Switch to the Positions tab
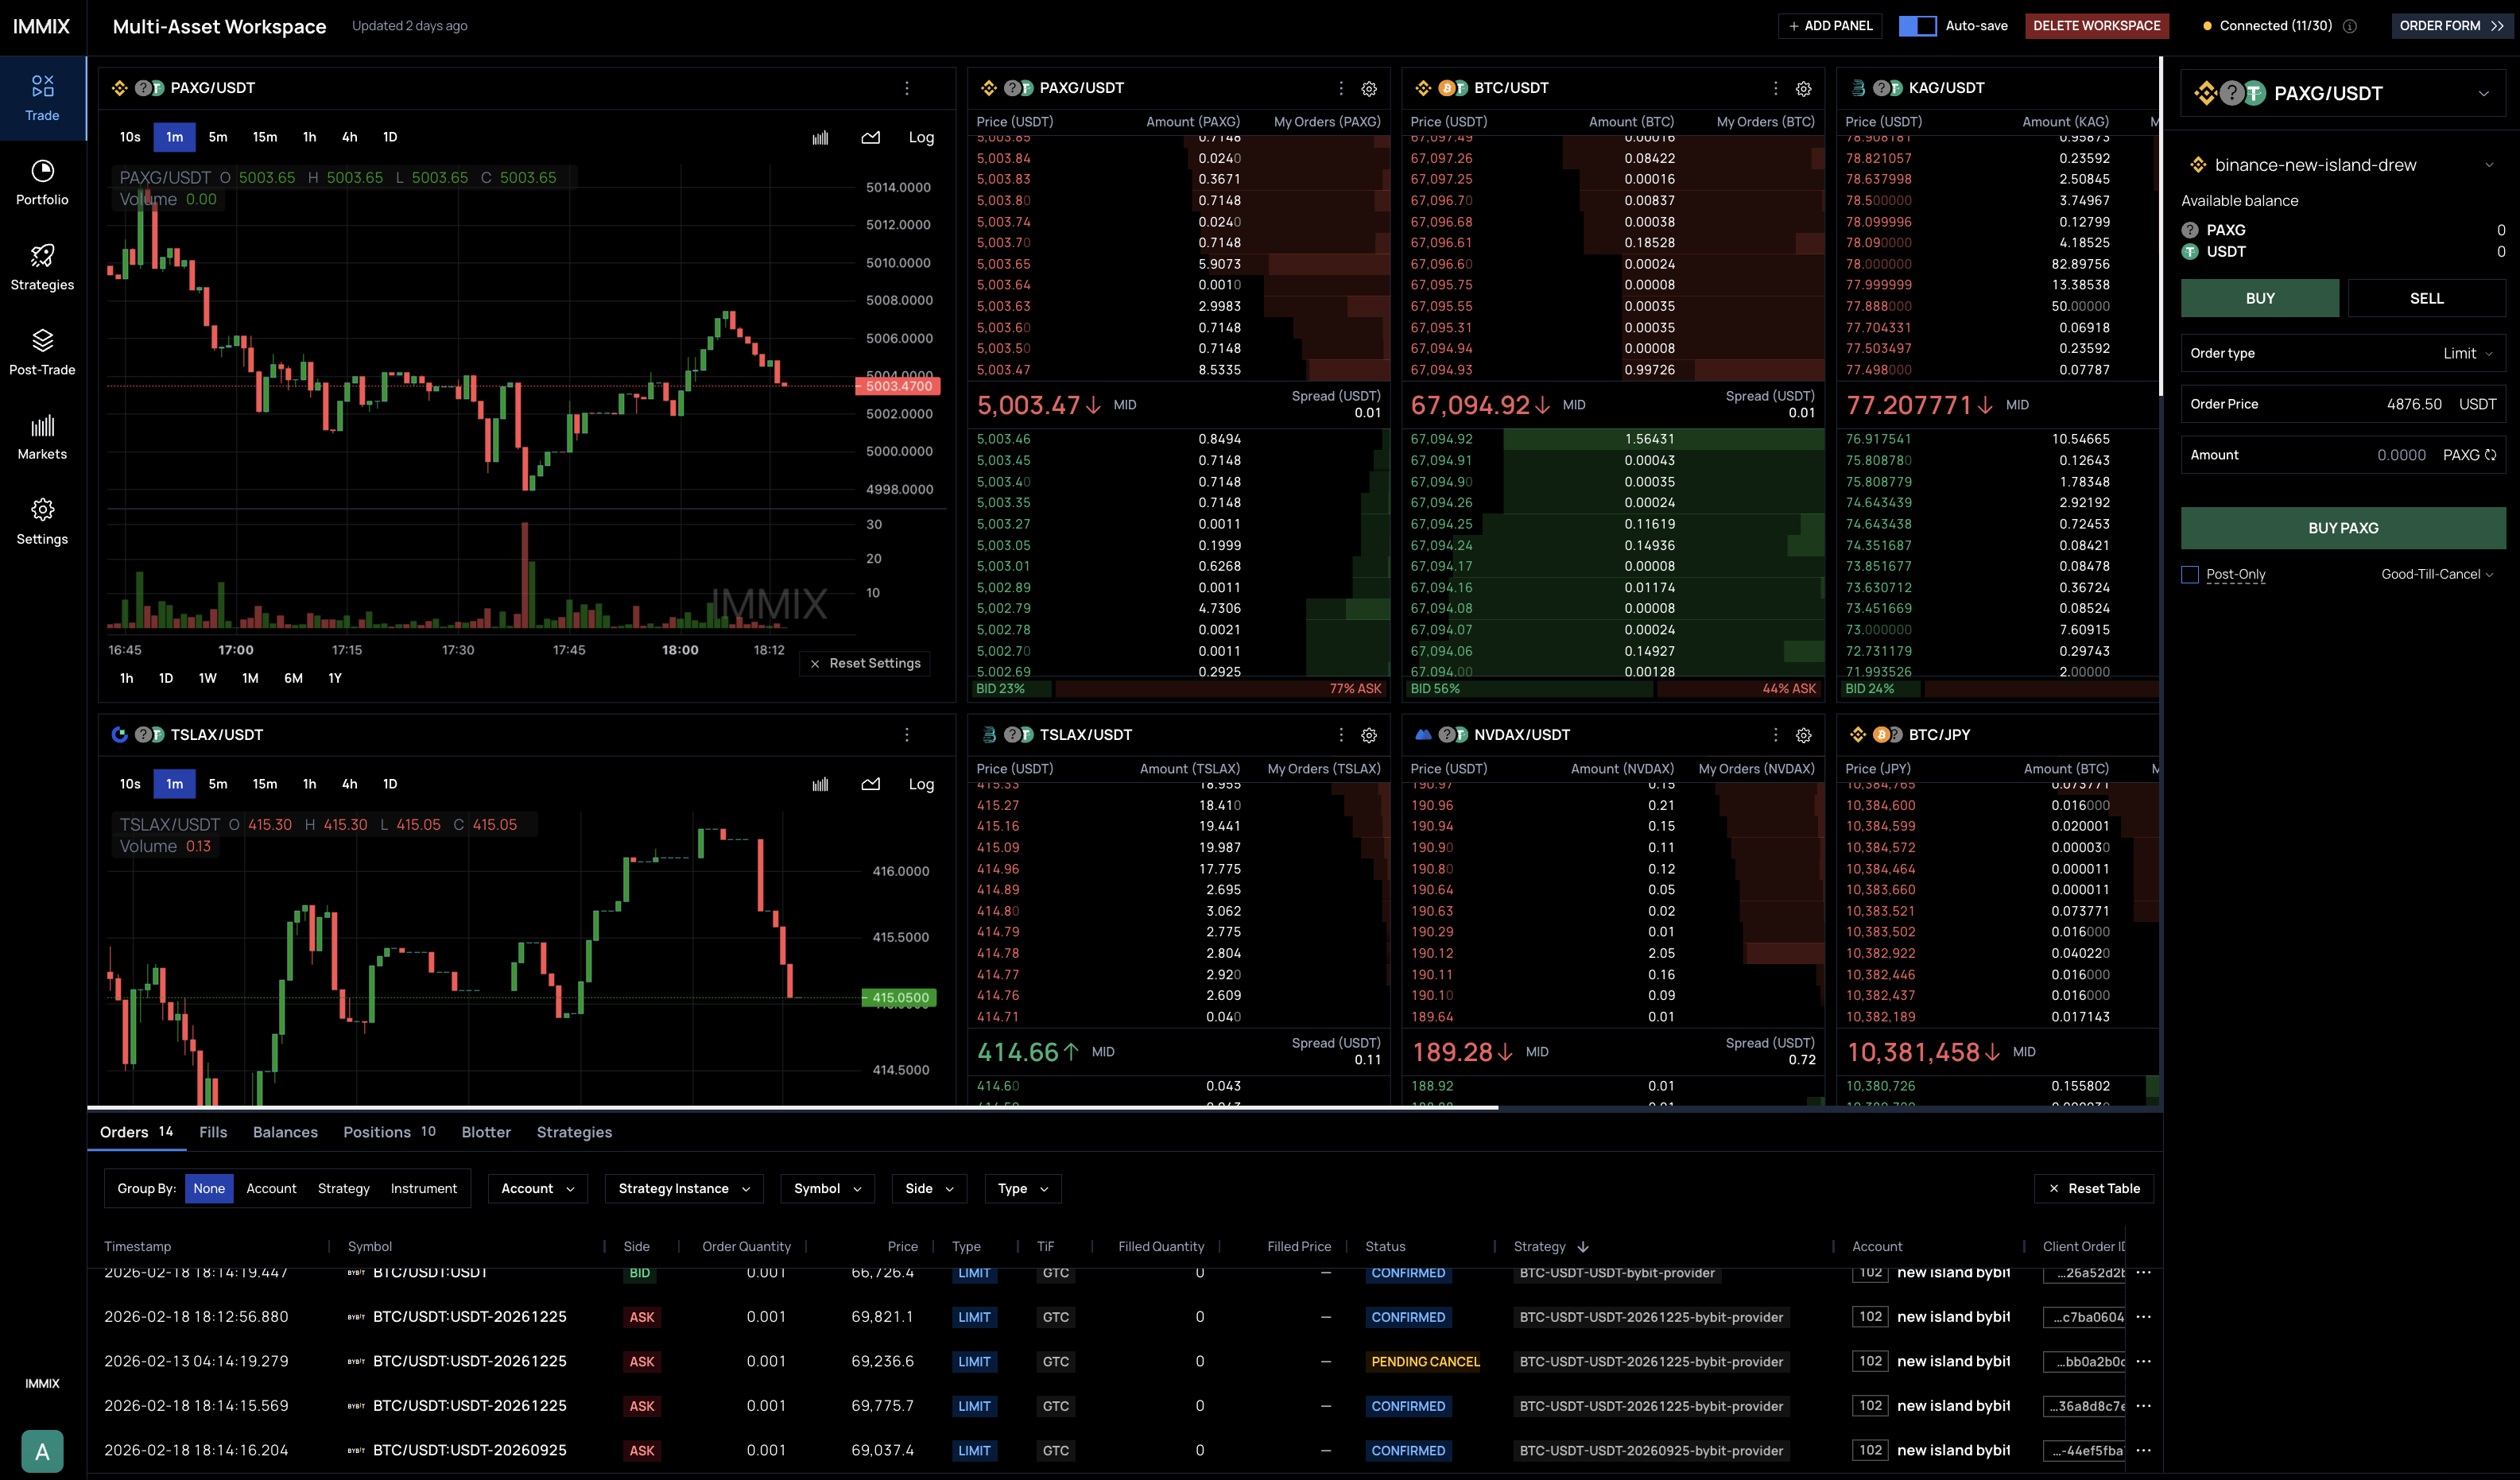 tap(377, 1132)
